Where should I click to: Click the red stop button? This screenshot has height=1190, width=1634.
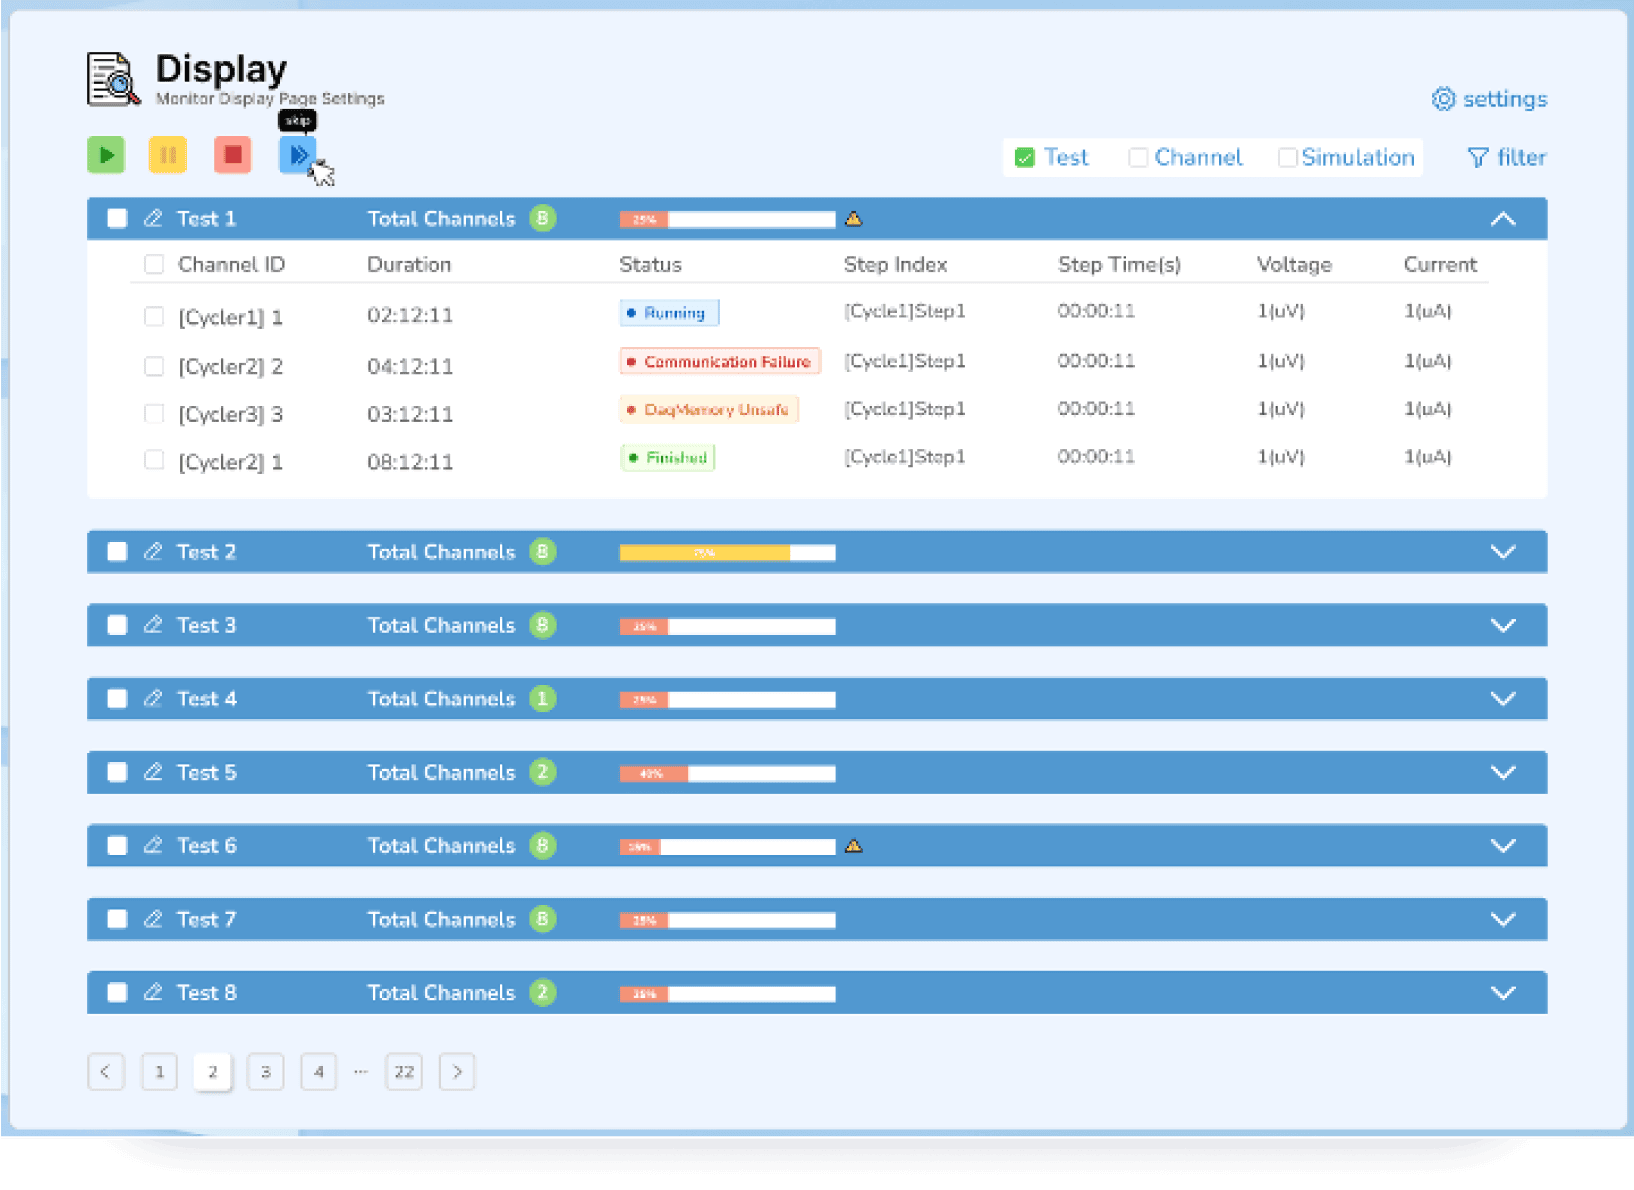coord(232,155)
